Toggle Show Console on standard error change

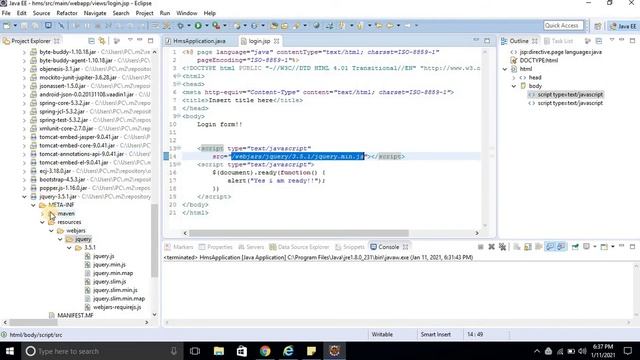[562, 247]
